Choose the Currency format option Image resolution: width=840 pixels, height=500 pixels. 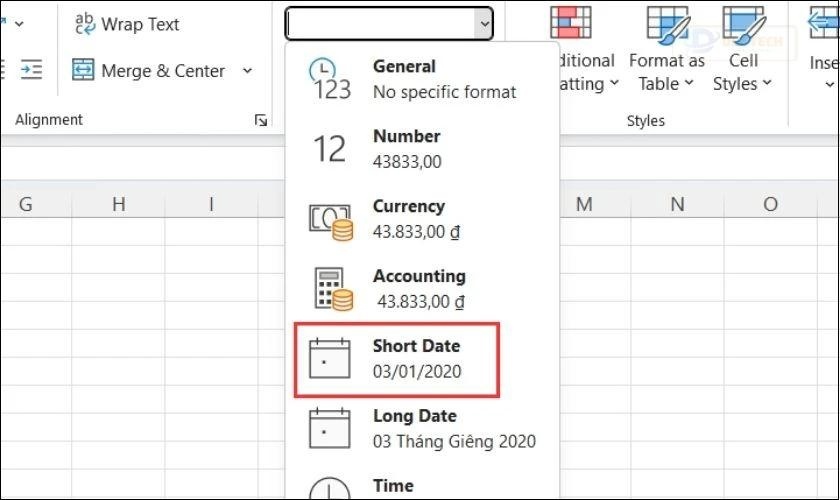(423, 219)
